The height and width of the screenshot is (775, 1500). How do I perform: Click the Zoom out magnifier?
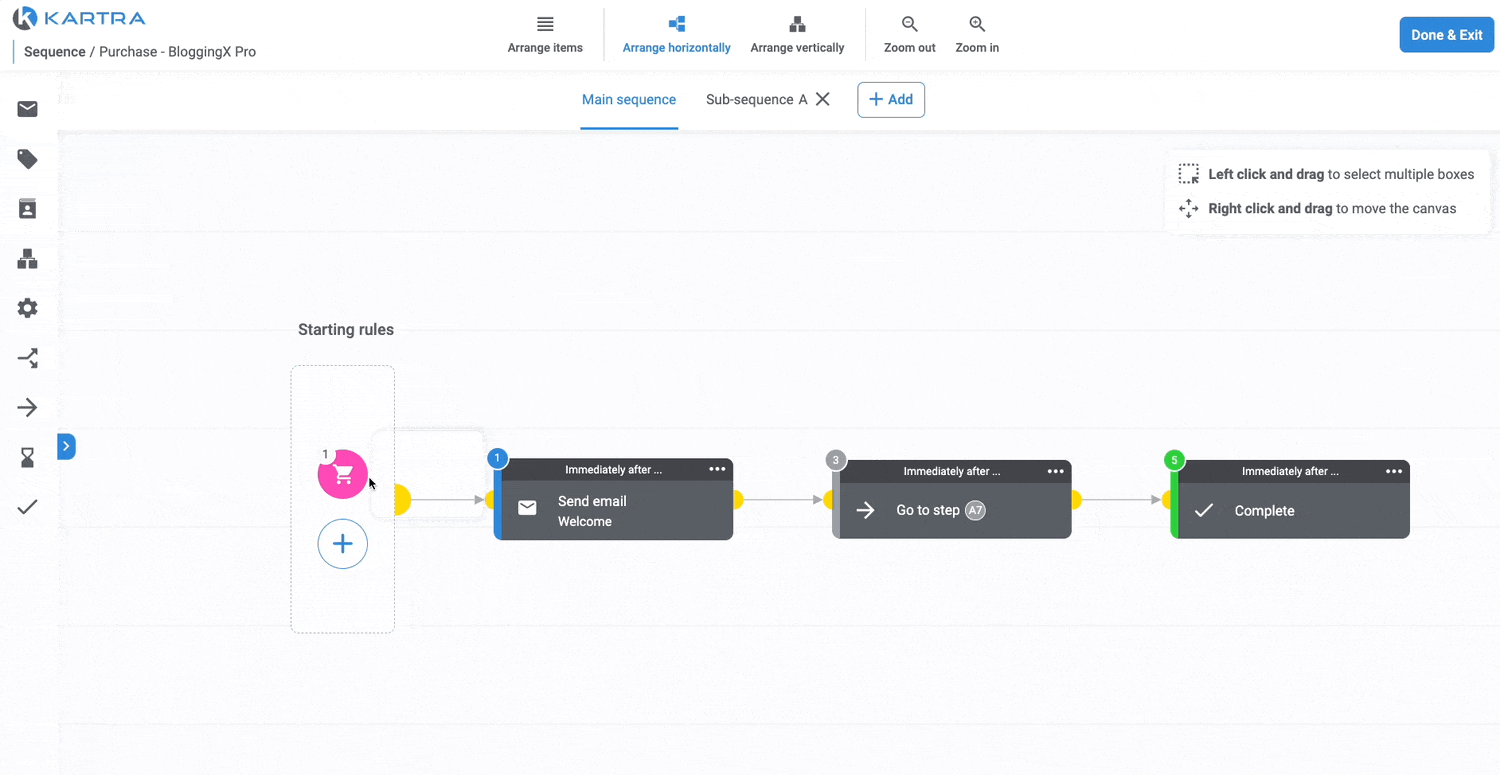(x=909, y=34)
